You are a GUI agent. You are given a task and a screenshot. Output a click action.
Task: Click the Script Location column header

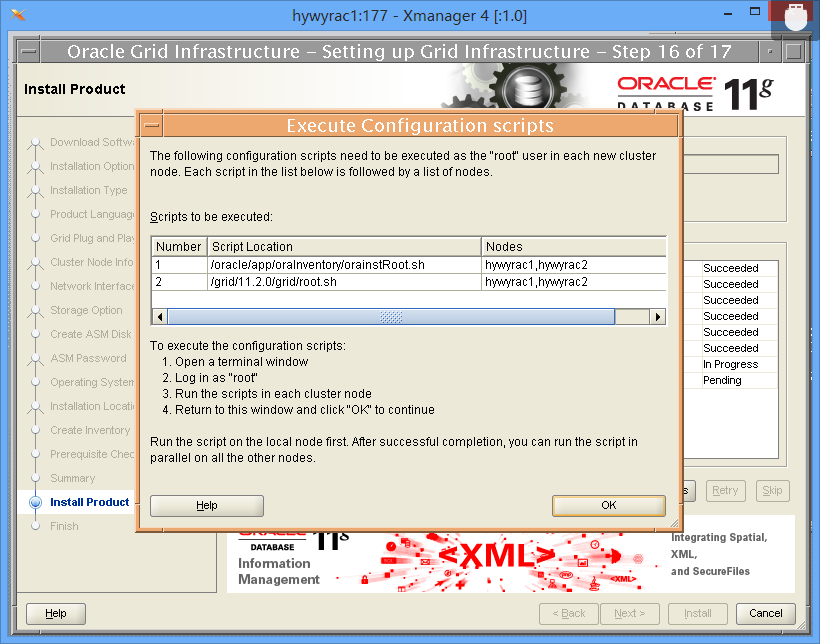click(344, 246)
